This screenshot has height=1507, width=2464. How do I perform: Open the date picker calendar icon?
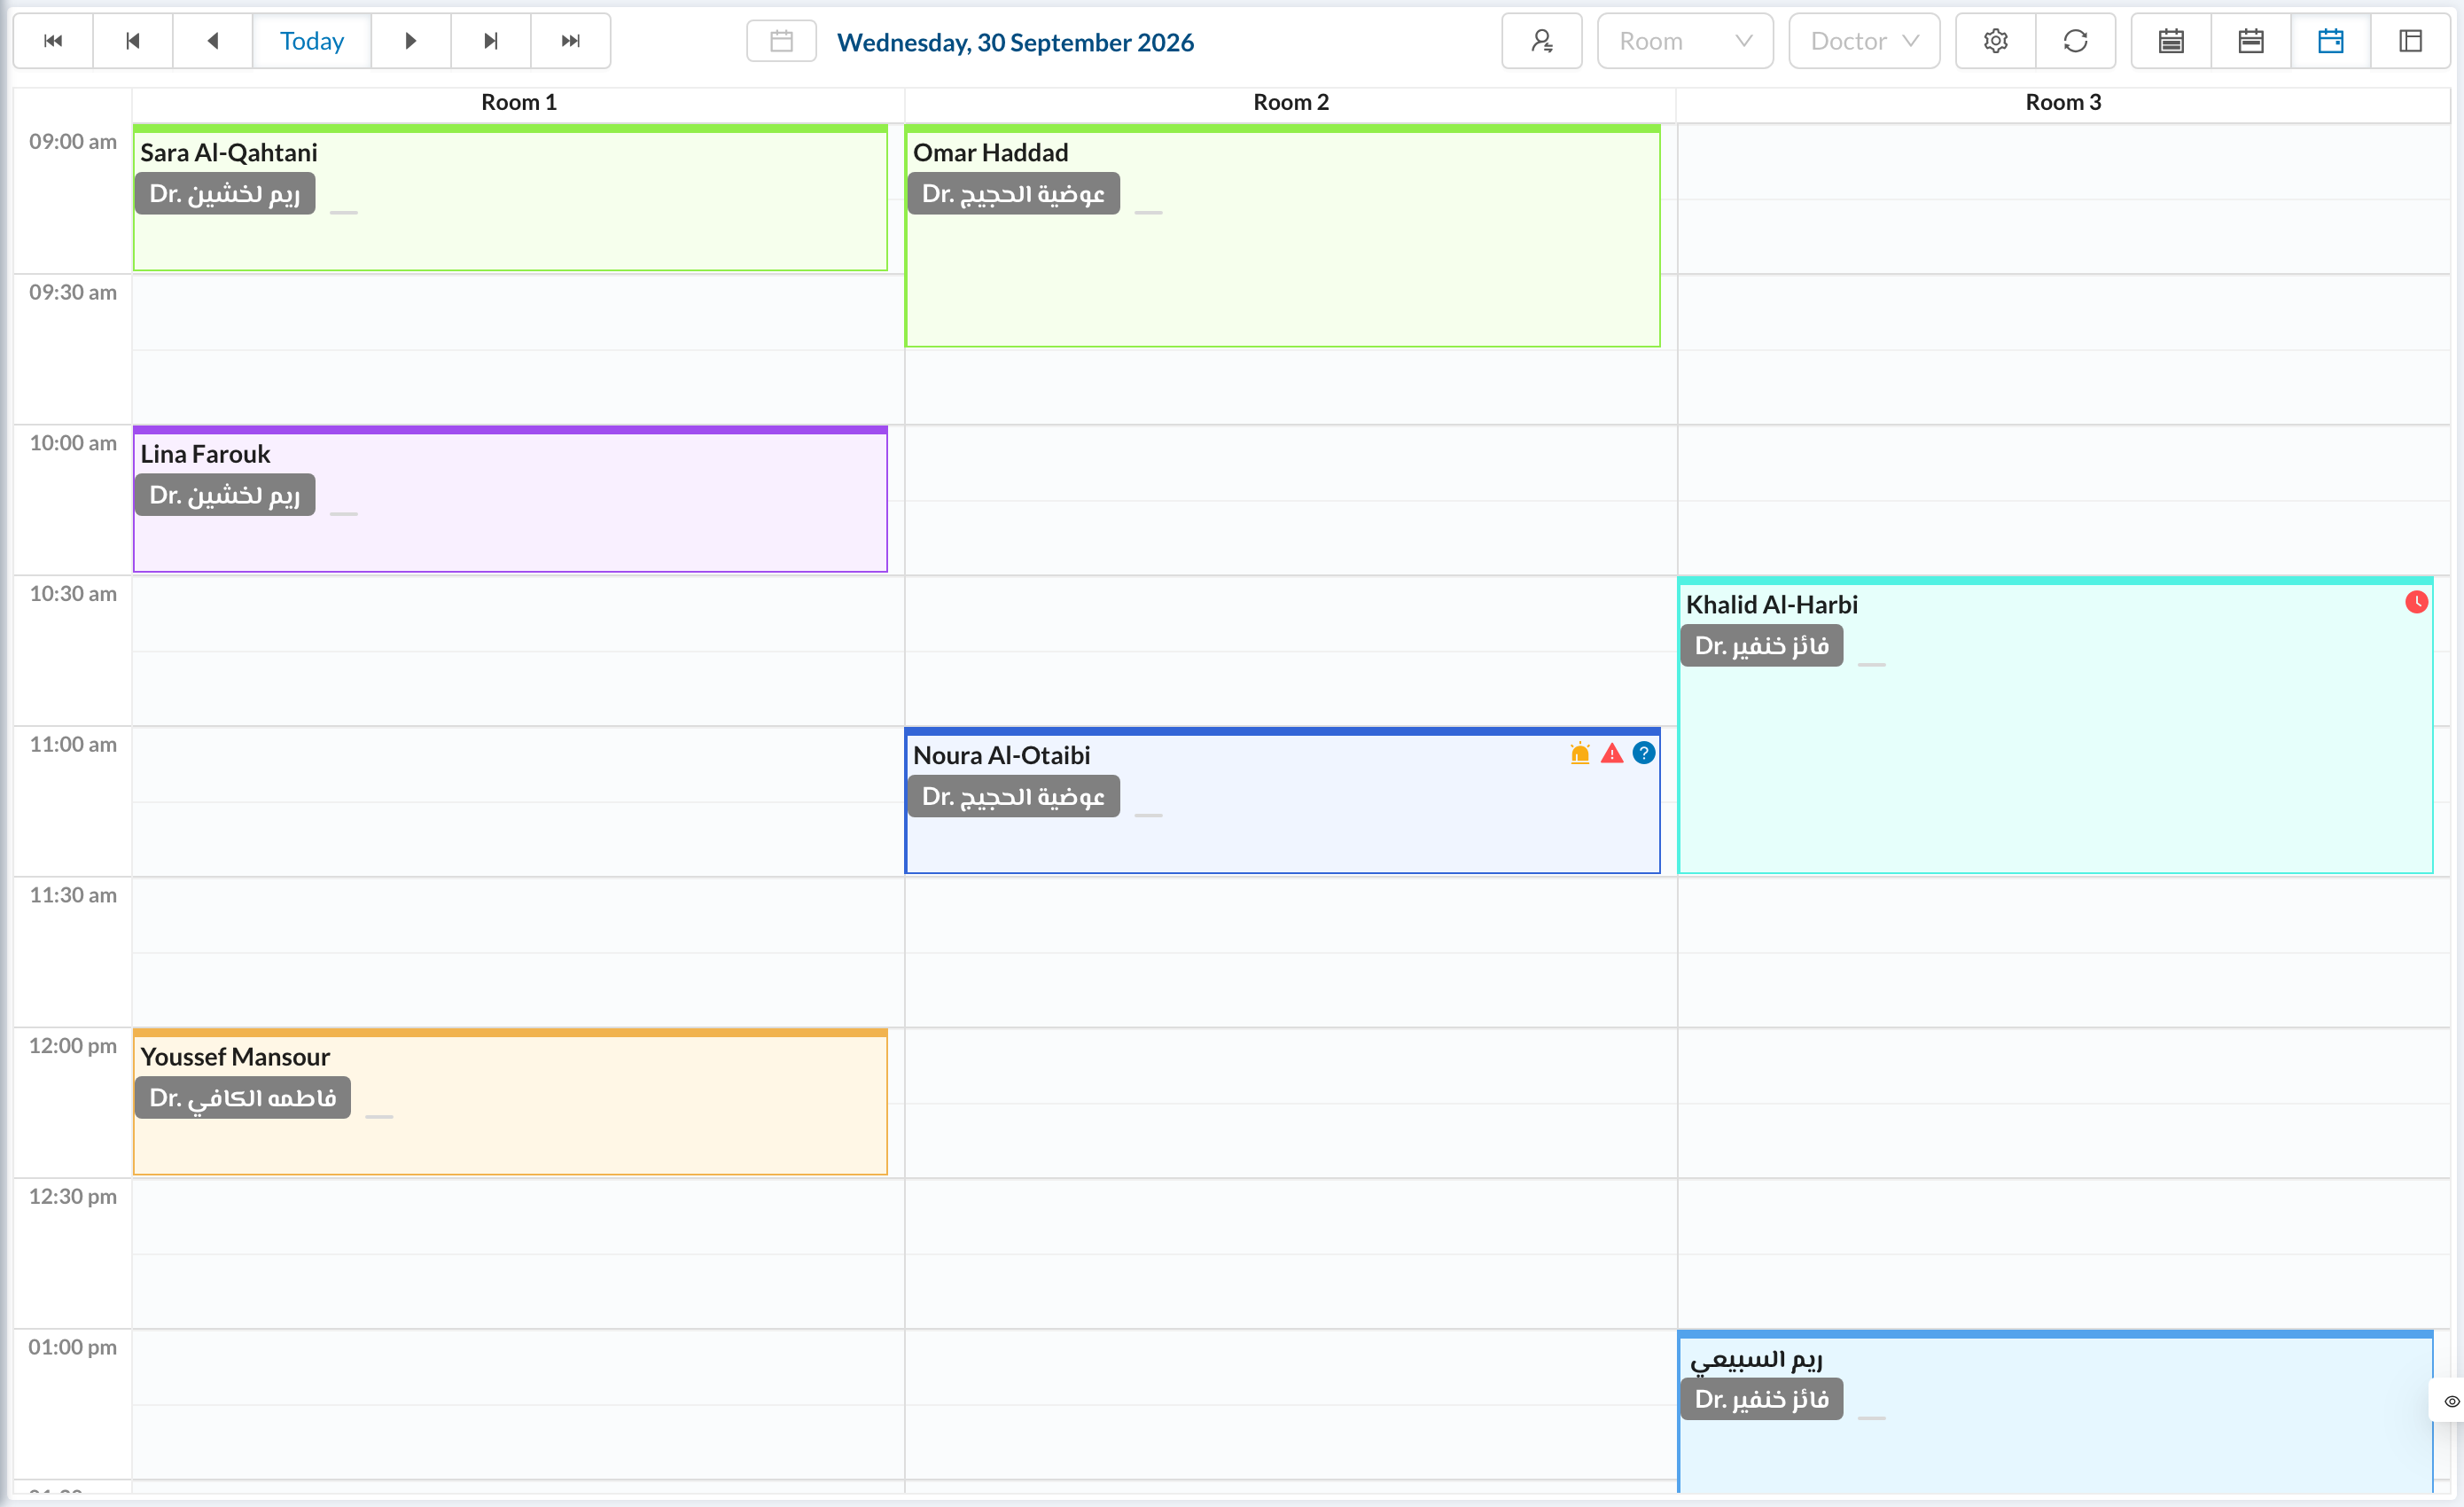pyautogui.click(x=782, y=41)
